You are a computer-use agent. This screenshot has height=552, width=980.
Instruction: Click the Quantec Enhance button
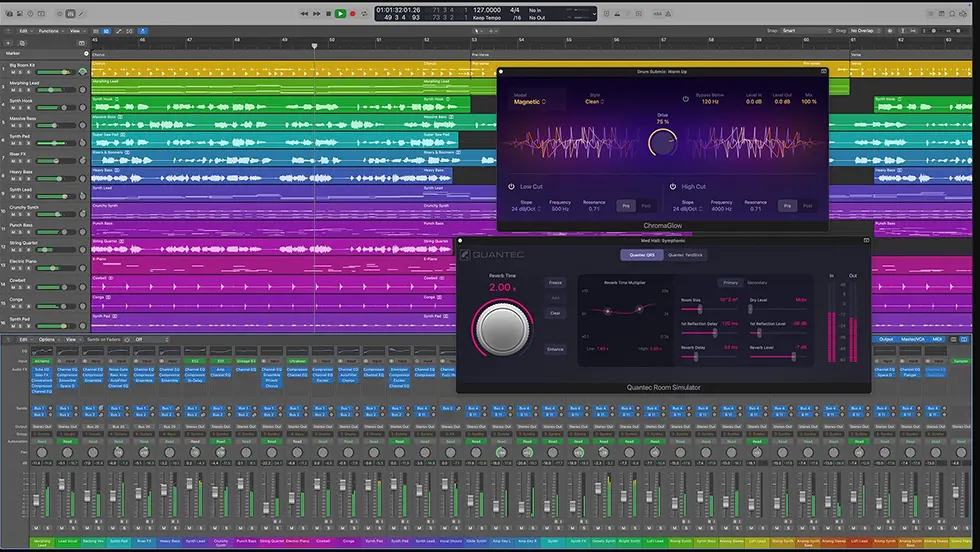pyautogui.click(x=555, y=349)
